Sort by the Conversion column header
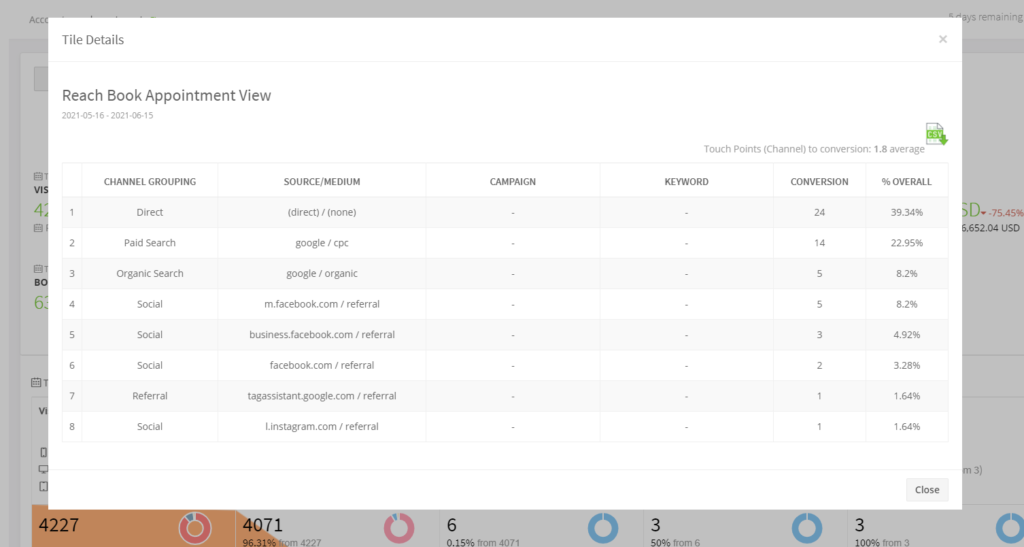The width and height of the screenshot is (1024, 547). pyautogui.click(x=819, y=182)
